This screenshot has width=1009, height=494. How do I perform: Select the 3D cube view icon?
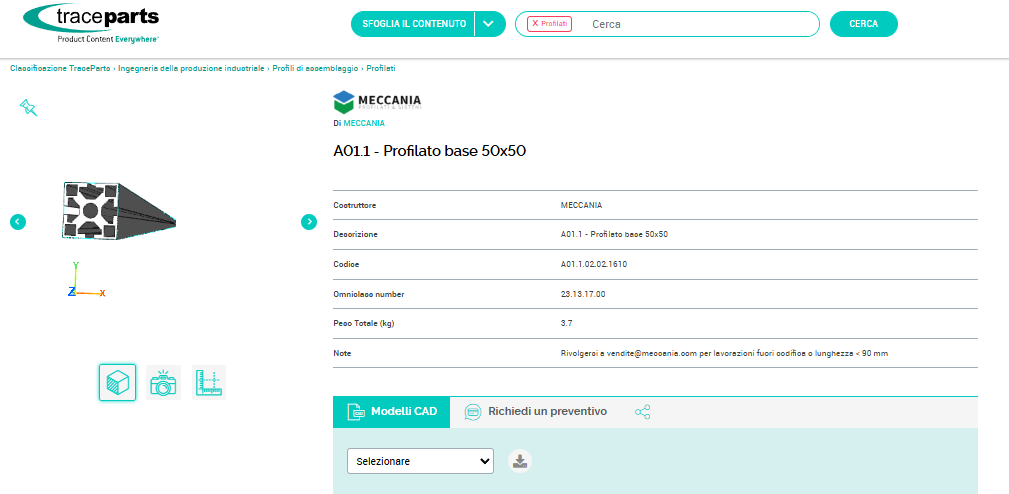[x=117, y=383]
